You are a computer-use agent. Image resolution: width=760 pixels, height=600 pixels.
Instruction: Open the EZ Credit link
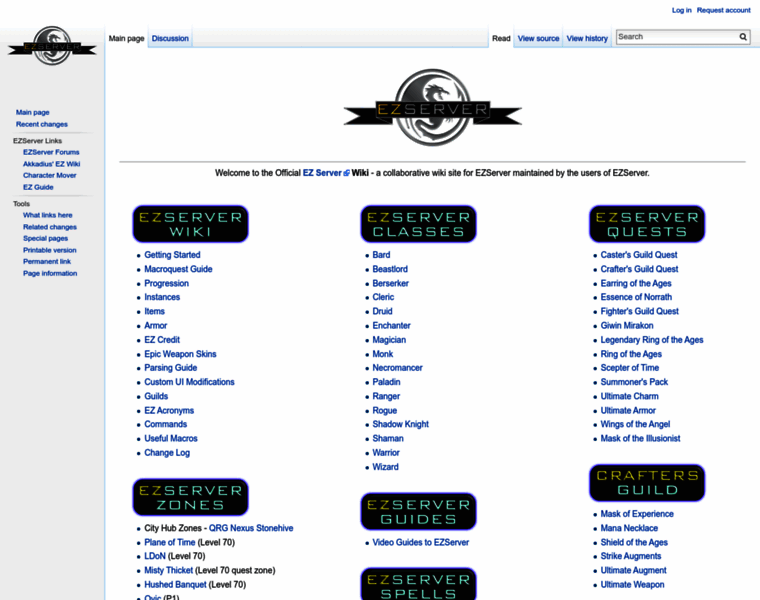pos(162,340)
